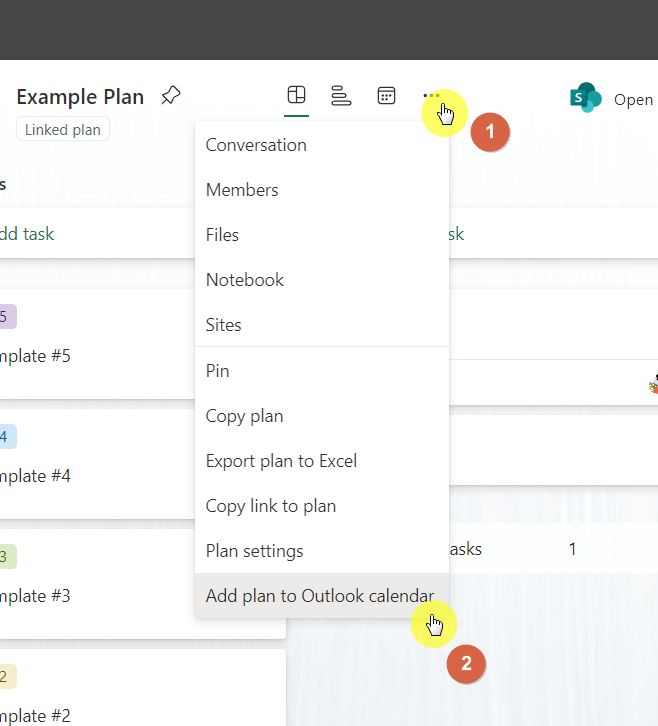Click the green label on Template #3 card

tap(8, 557)
